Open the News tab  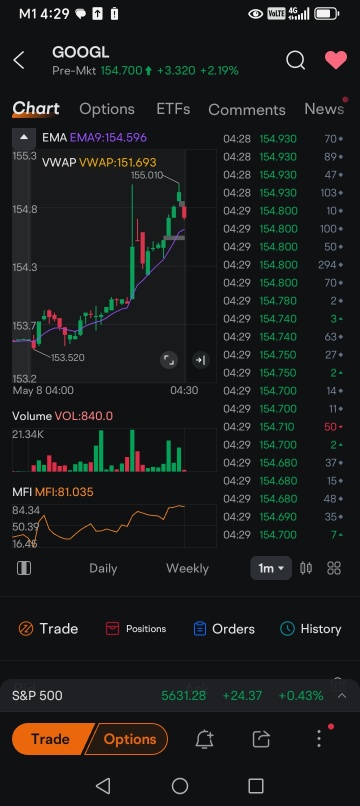click(x=324, y=109)
